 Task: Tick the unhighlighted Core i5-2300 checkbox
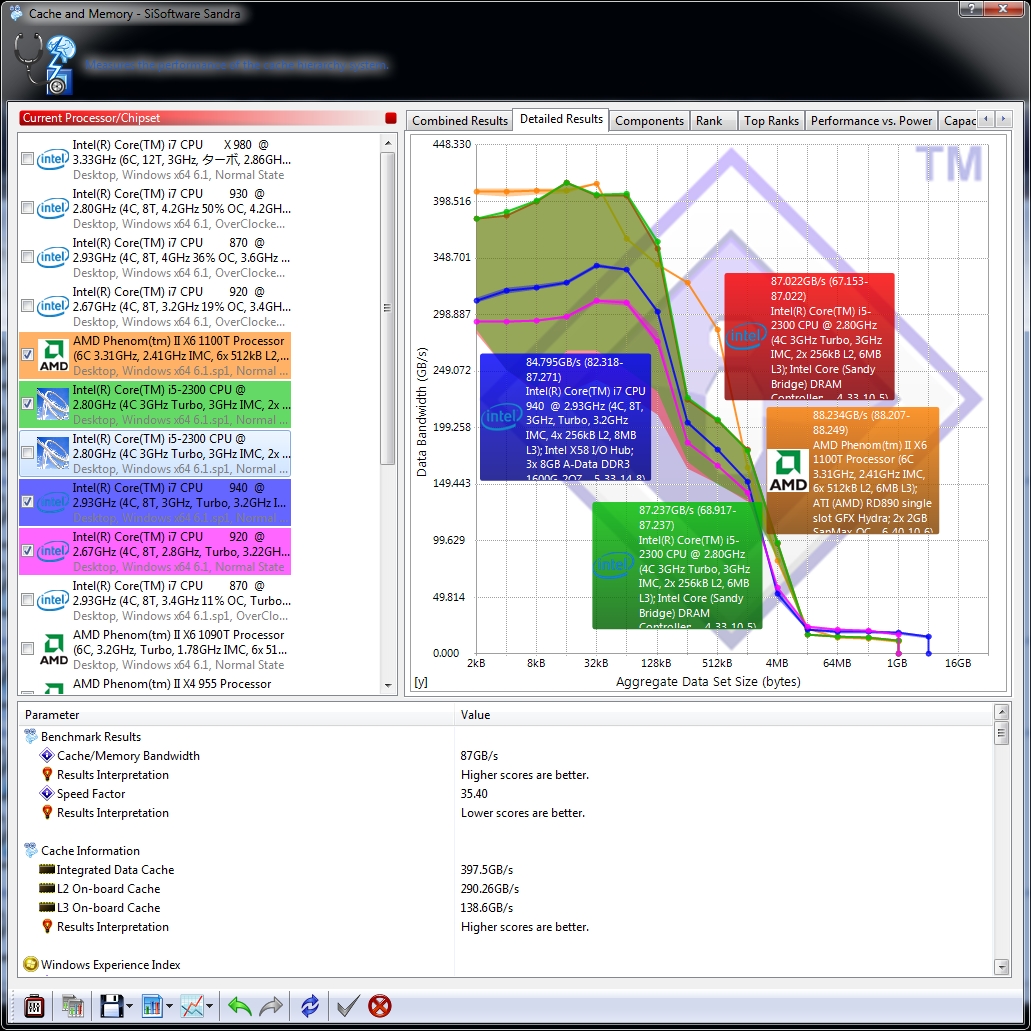click(28, 453)
